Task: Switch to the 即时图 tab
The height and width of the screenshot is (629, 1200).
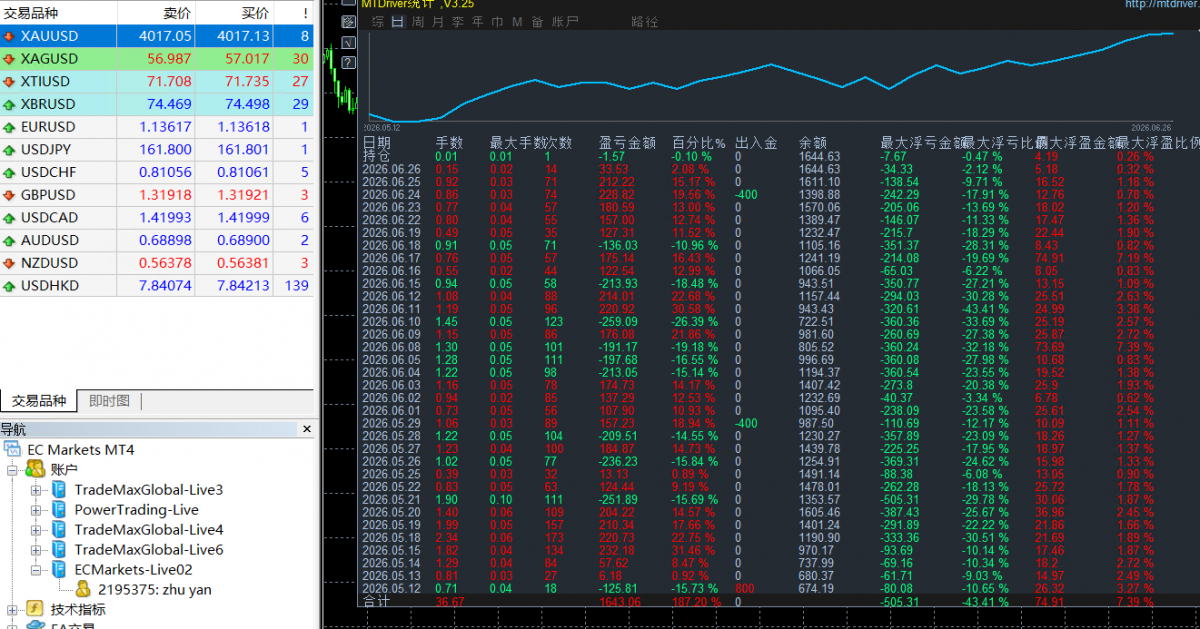Action: (109, 401)
